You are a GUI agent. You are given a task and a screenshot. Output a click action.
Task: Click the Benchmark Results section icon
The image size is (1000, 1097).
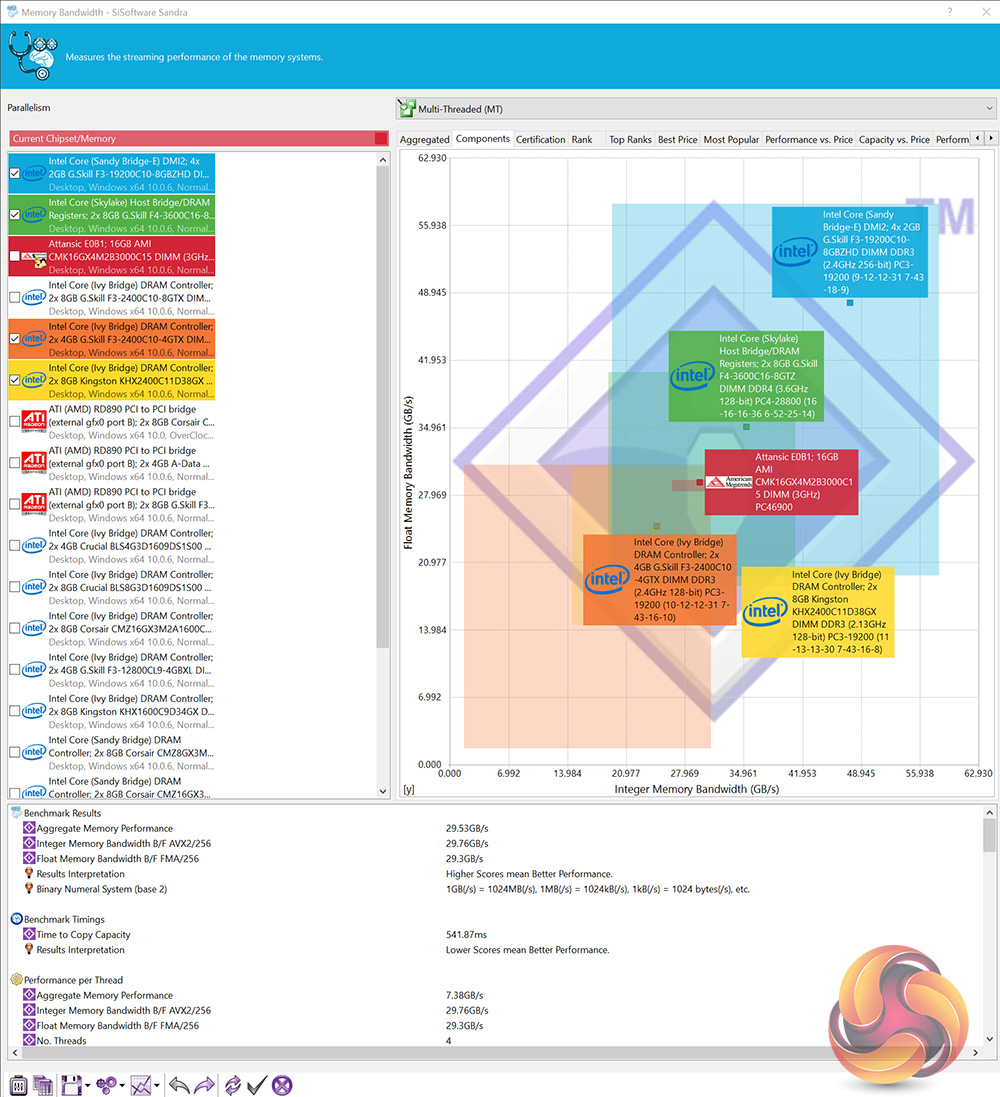[x=16, y=813]
